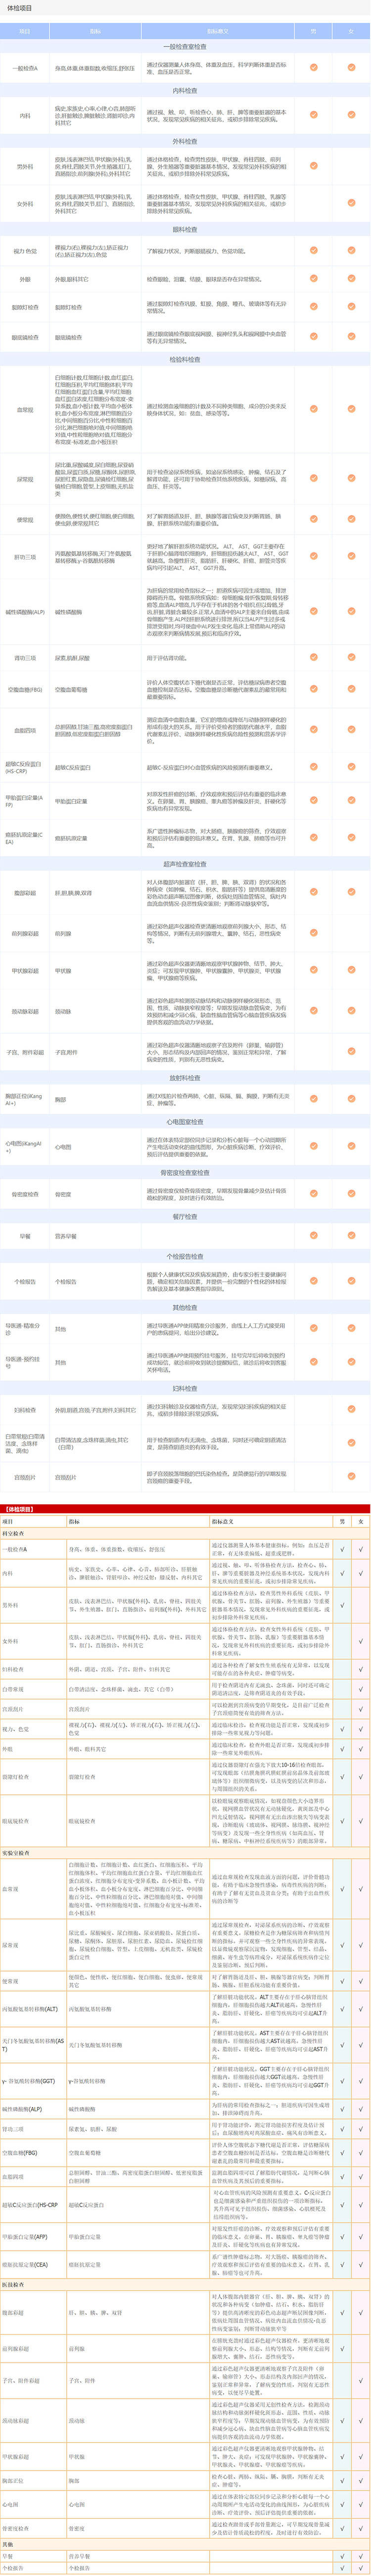The height and width of the screenshot is (2576, 371).
Task: Click the 超声检查室检查 section heading
Action: click(x=185, y=864)
